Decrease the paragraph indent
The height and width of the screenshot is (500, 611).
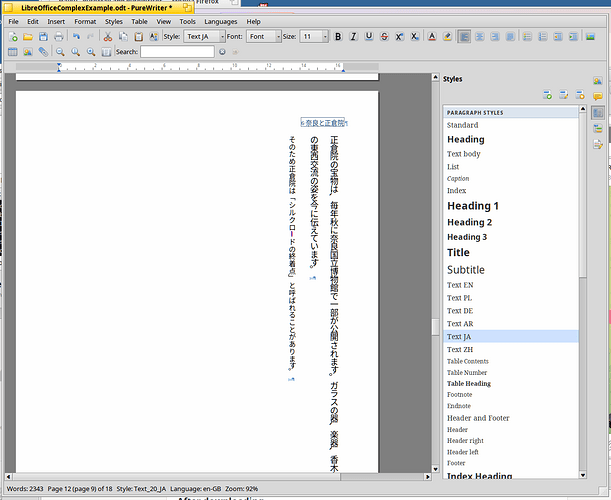tap(558, 37)
